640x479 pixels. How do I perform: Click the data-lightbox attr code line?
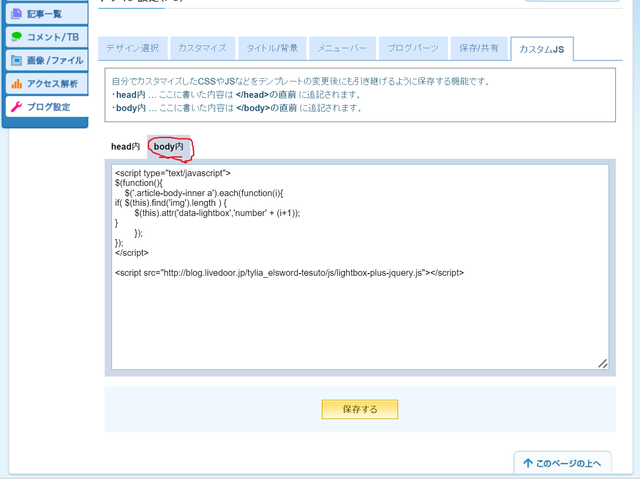[217, 213]
